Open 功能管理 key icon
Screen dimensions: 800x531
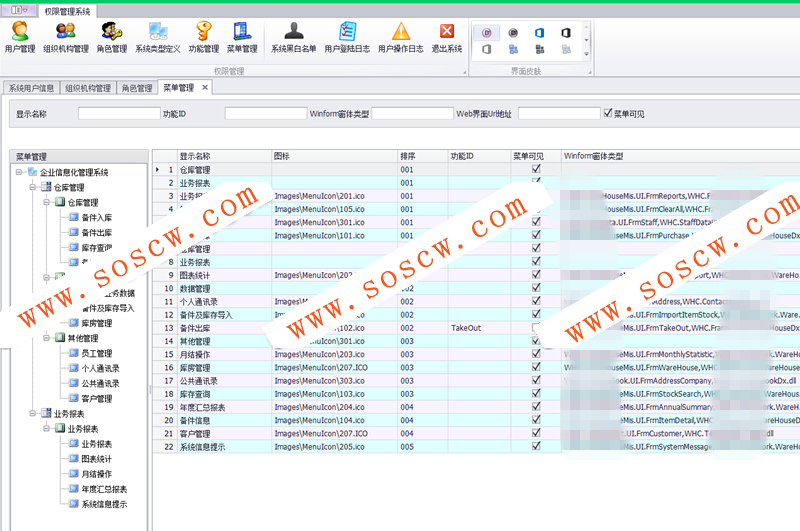point(204,37)
